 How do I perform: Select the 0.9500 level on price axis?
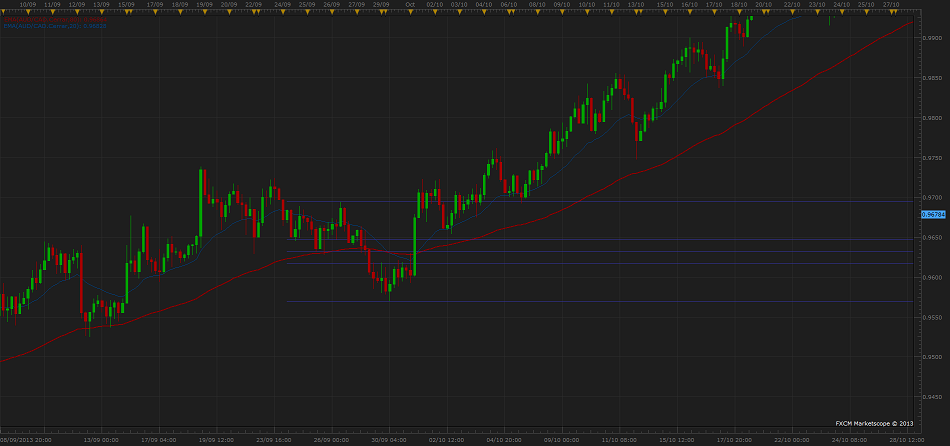[932, 357]
